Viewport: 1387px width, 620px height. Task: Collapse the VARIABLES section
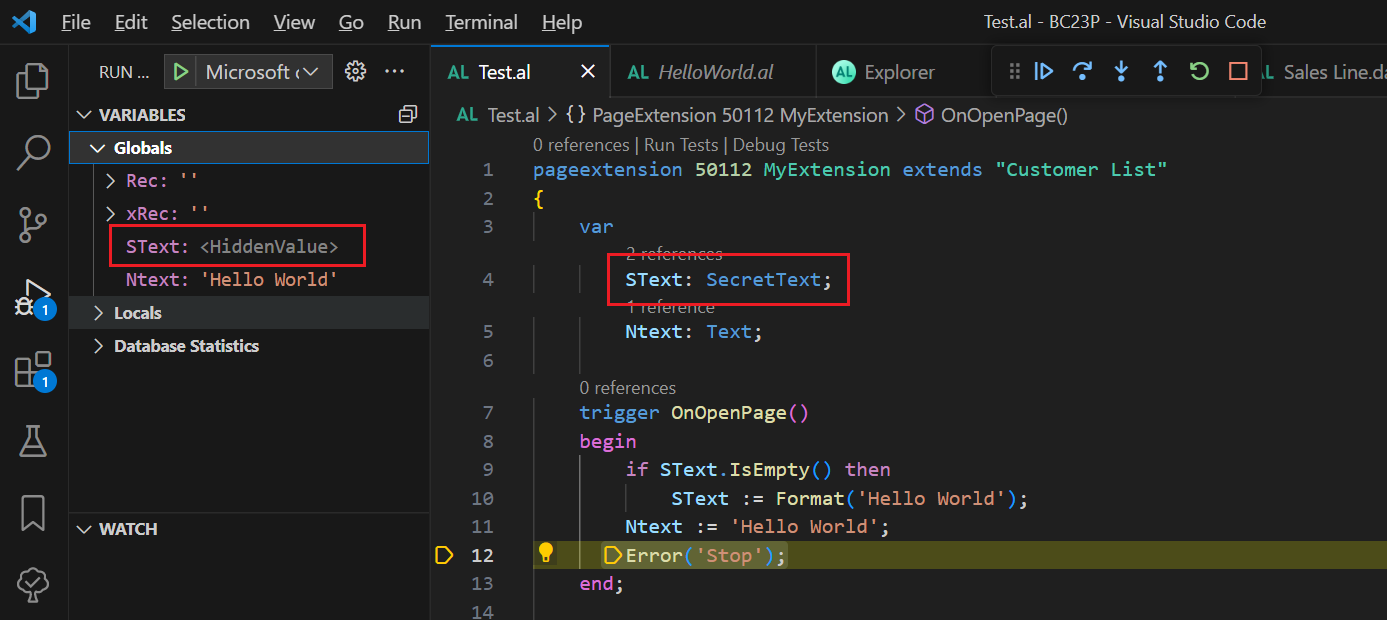pos(85,115)
